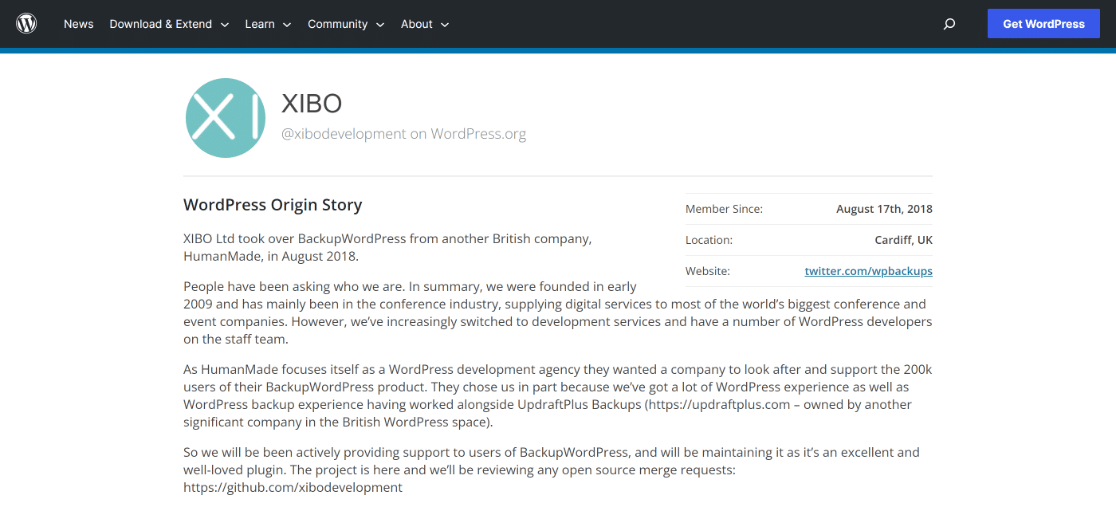Click the August 17th, 2018 date
This screenshot has height=507, width=1116.
(x=884, y=209)
